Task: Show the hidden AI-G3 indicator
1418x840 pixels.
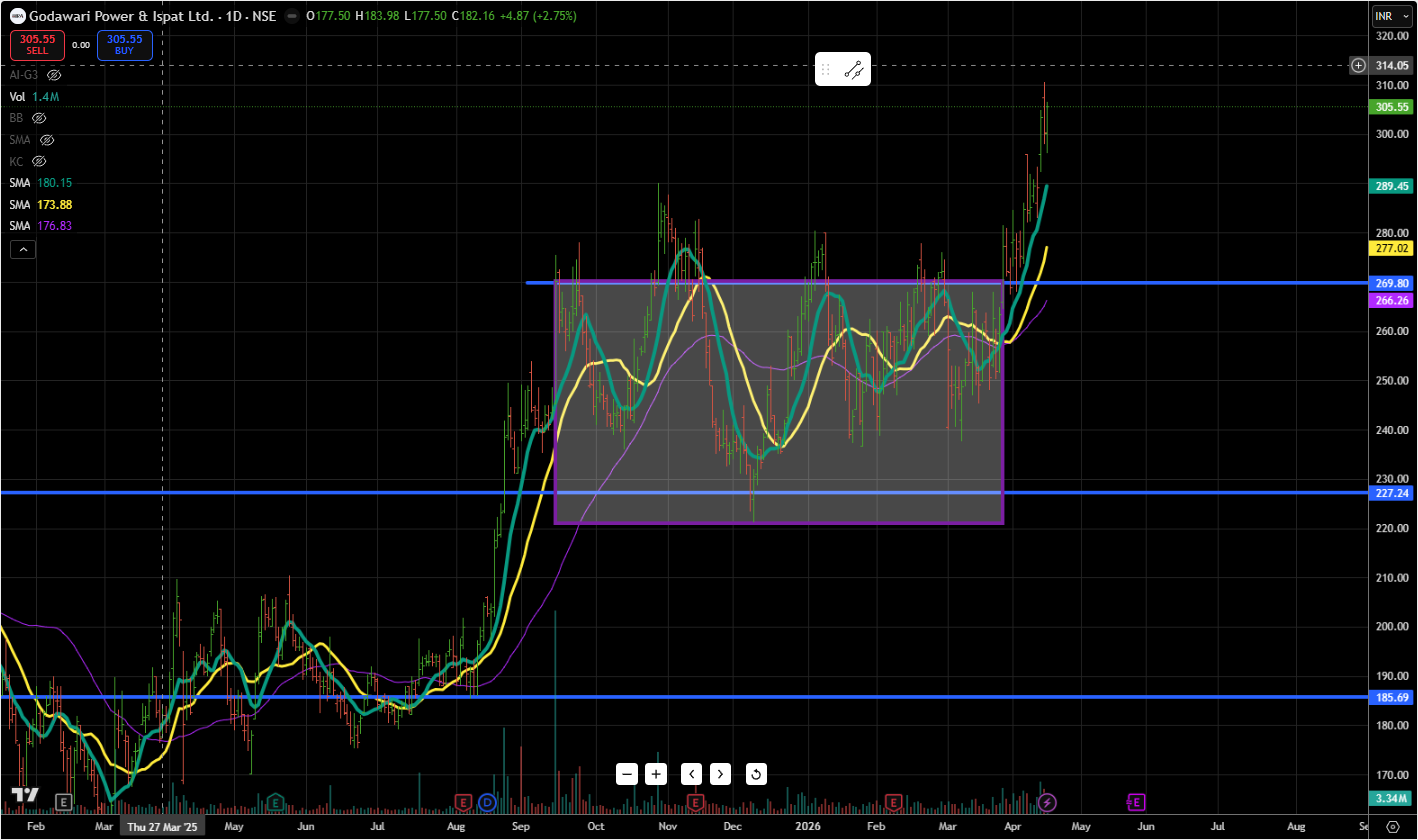Action: (x=55, y=75)
